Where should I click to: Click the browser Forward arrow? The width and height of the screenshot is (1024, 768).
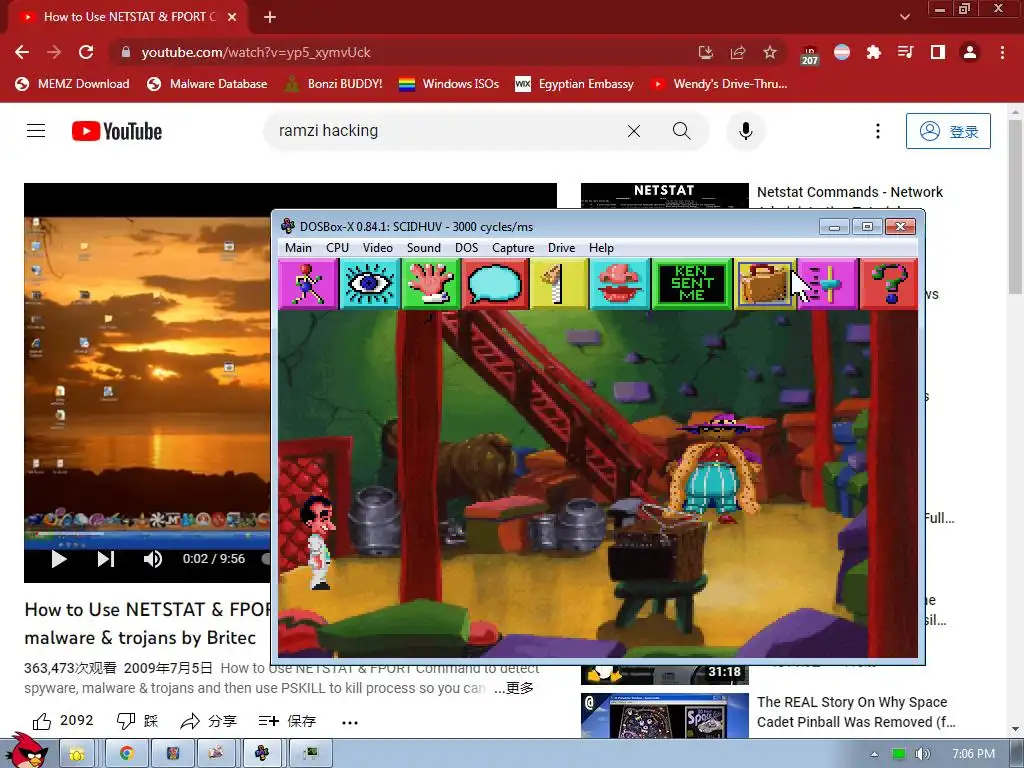(x=54, y=52)
